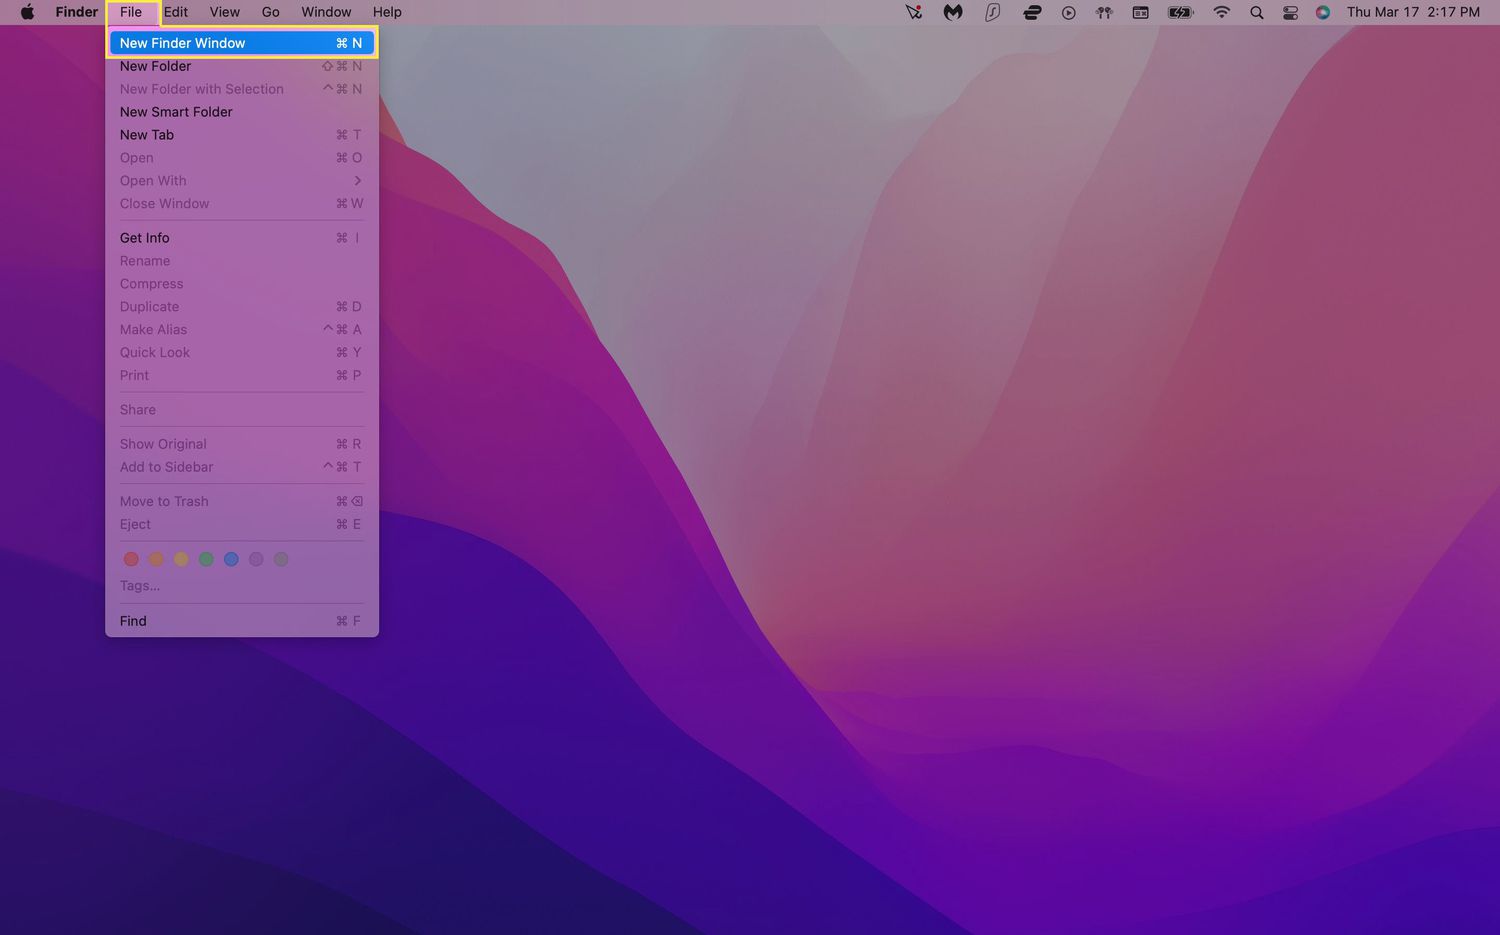Pick the blue tag color
The image size is (1500, 935).
click(x=231, y=559)
